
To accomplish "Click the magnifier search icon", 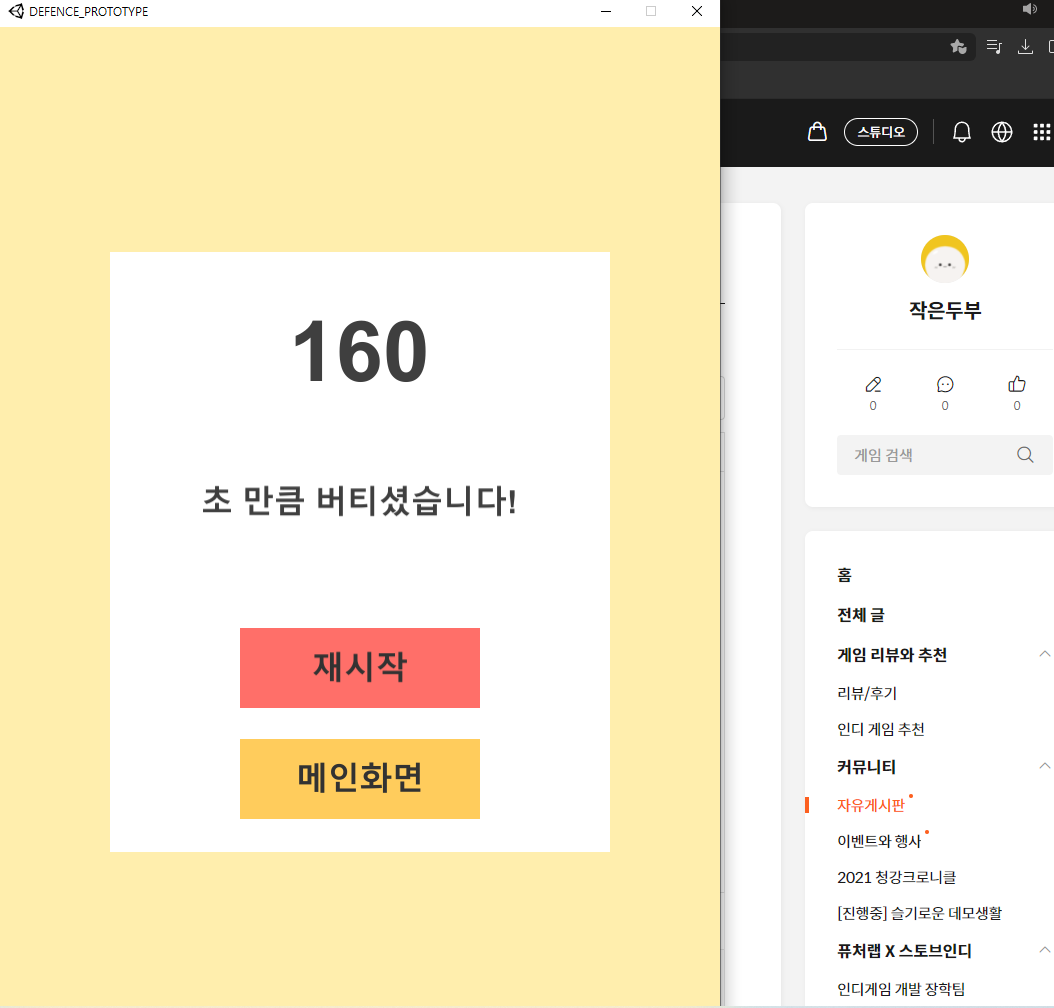I will [1025, 455].
